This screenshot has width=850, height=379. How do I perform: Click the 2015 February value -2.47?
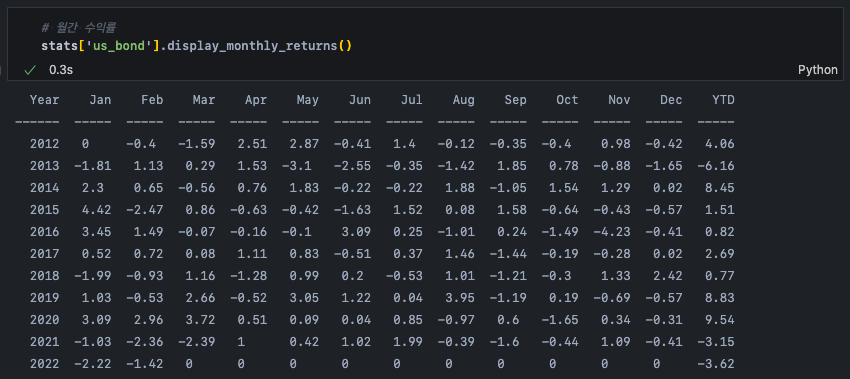(x=145, y=210)
